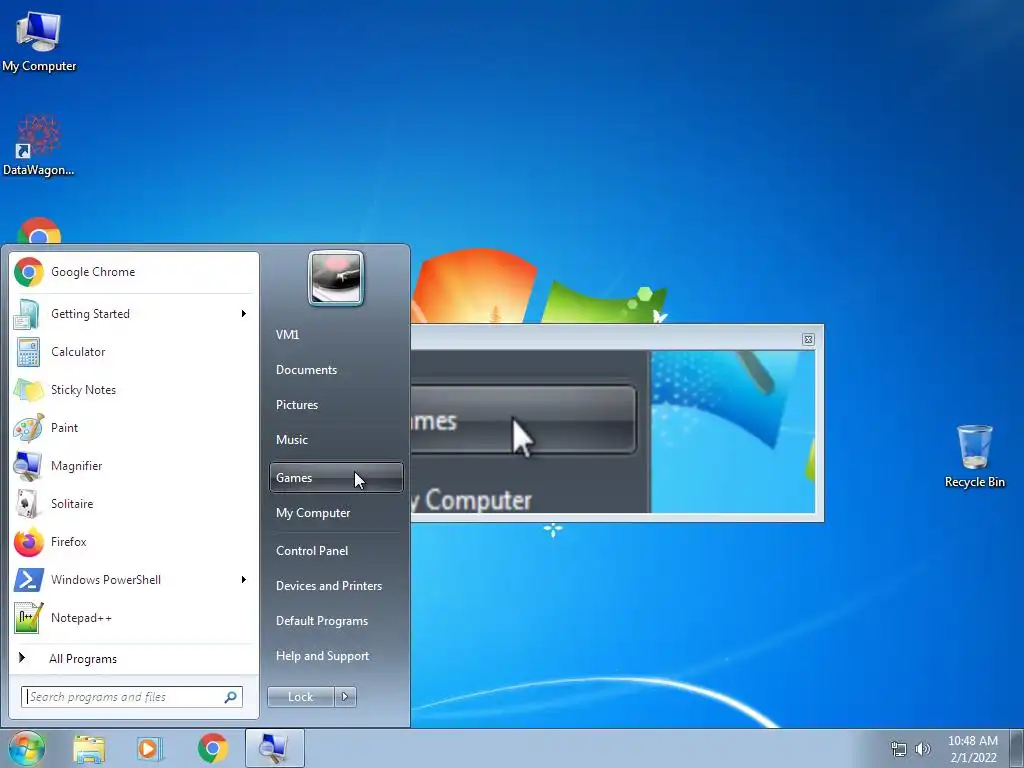This screenshot has width=1024, height=768.
Task: Open Help and Support
Action: (336, 656)
